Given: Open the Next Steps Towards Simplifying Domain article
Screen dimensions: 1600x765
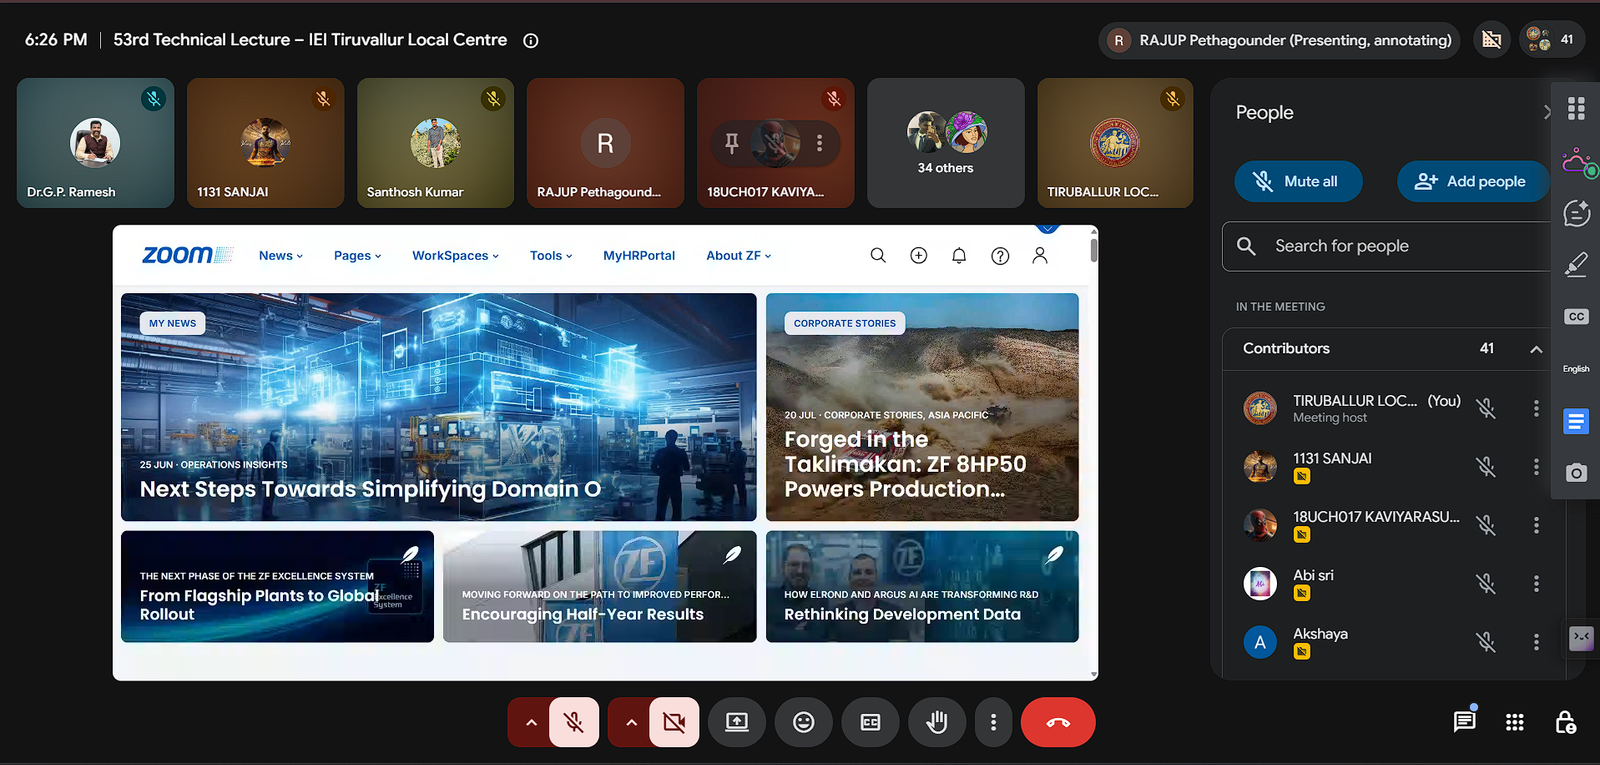Looking at the screenshot, I should [x=439, y=407].
